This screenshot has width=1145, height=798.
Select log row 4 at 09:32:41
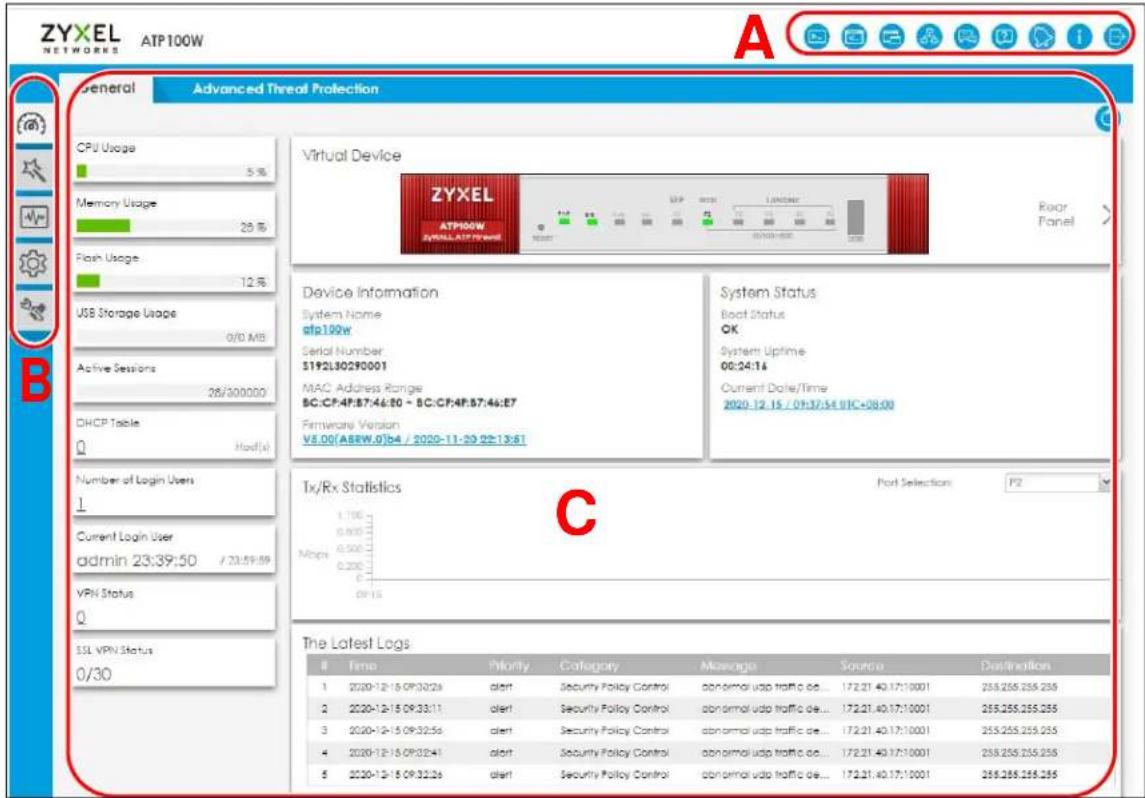[x=708, y=752]
